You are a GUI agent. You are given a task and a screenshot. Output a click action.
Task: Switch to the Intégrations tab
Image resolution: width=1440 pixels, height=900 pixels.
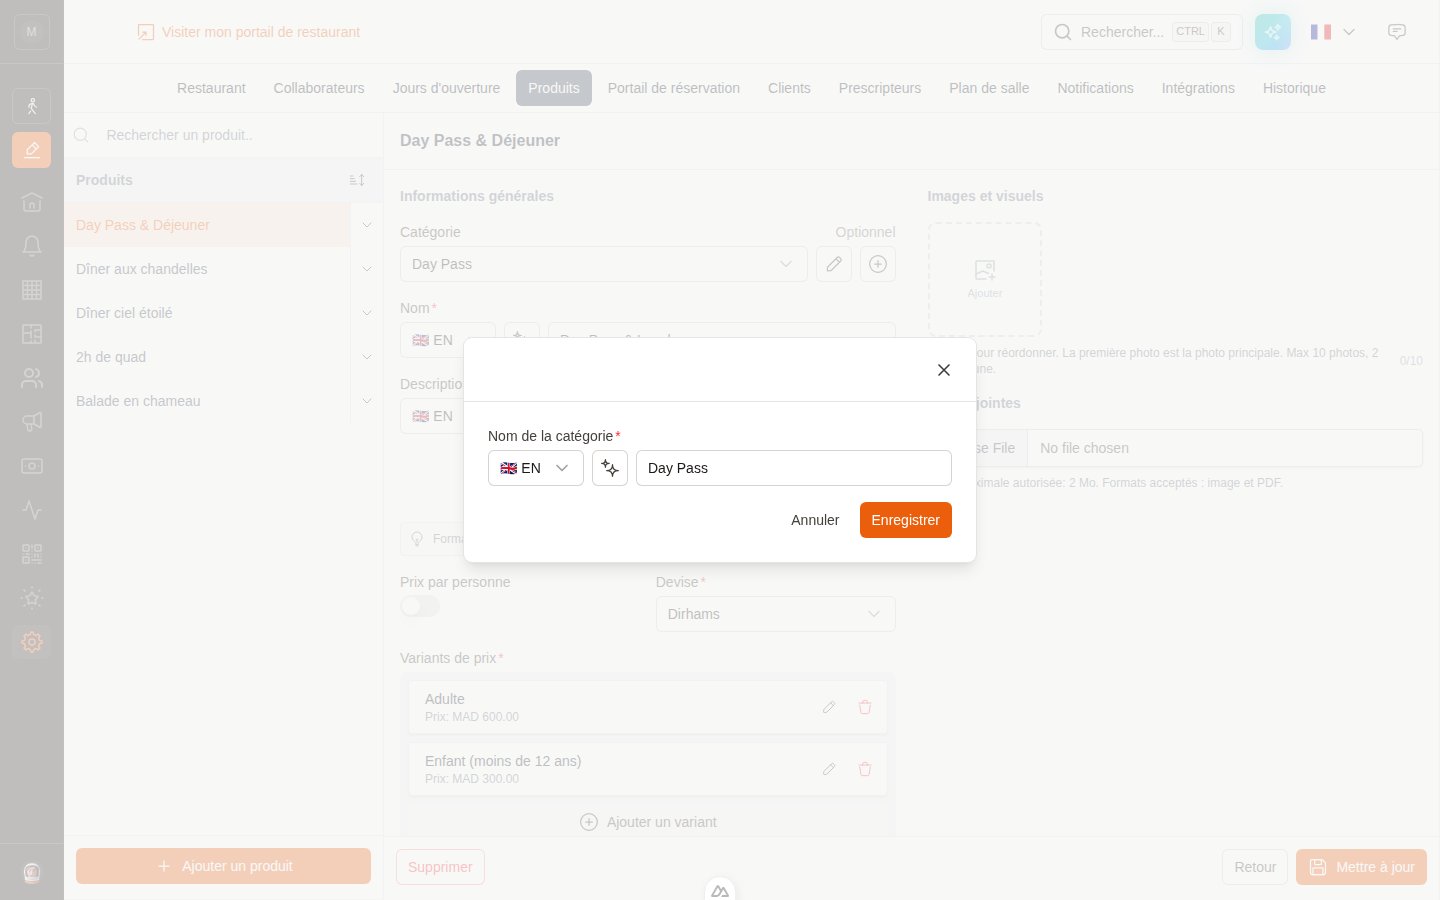point(1198,88)
